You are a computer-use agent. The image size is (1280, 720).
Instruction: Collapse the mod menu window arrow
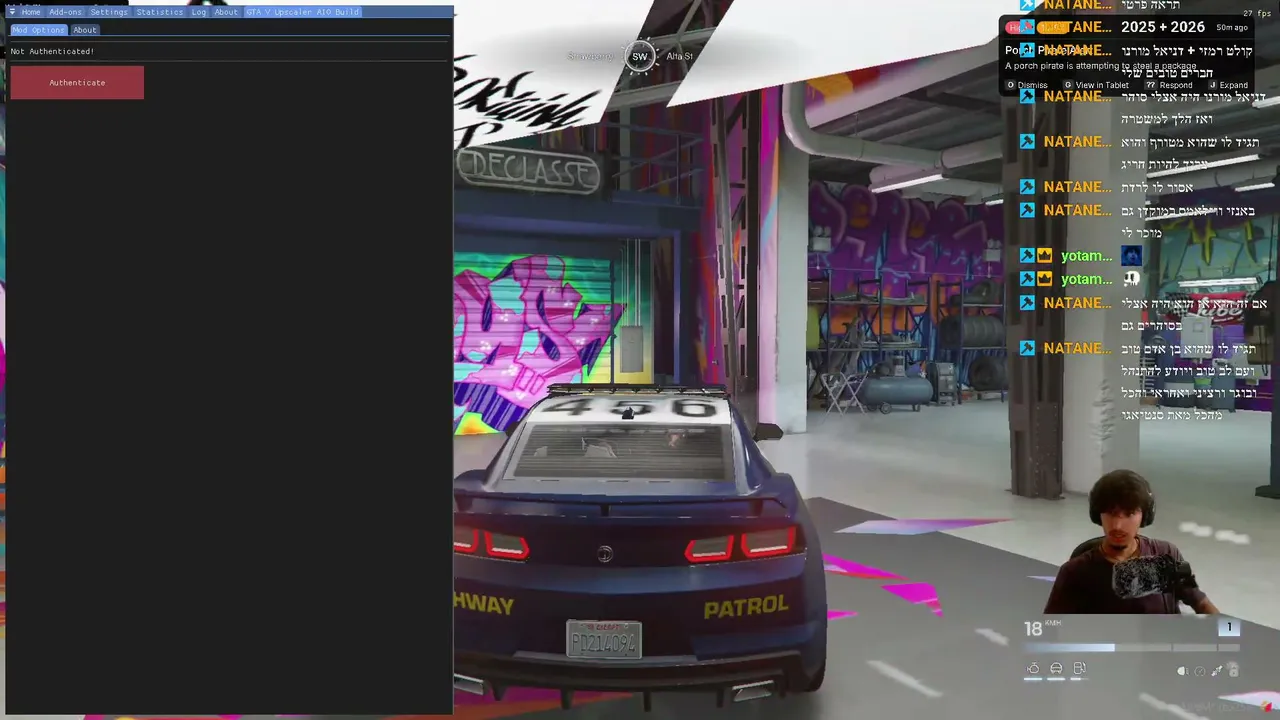pyautogui.click(x=12, y=12)
